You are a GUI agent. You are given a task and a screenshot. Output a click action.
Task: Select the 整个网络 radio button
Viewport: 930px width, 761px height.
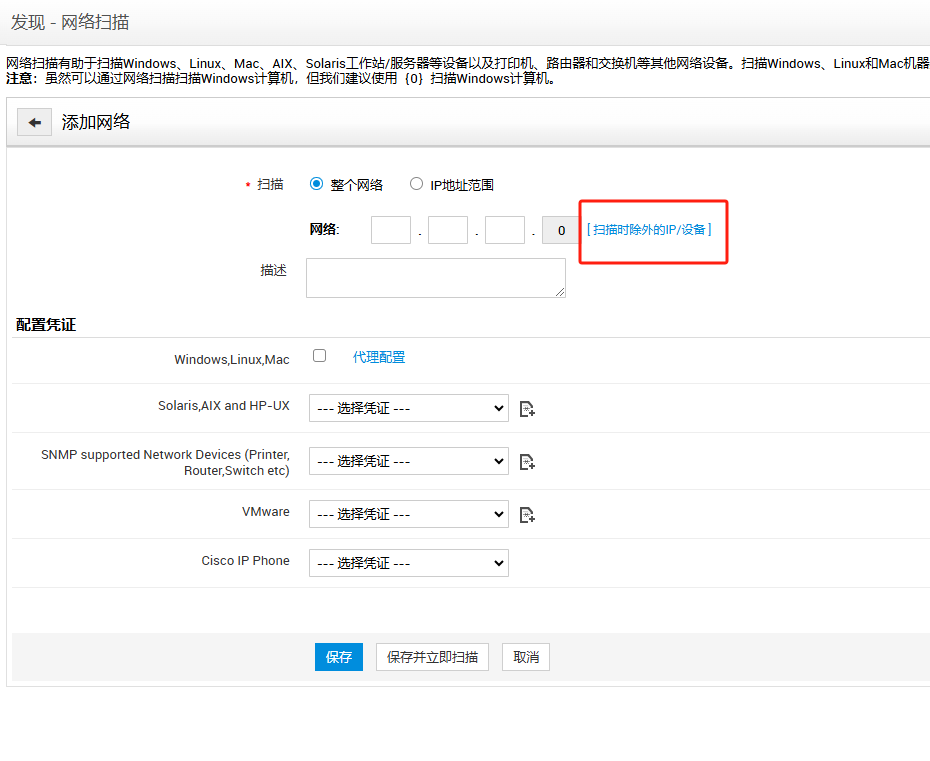click(317, 184)
